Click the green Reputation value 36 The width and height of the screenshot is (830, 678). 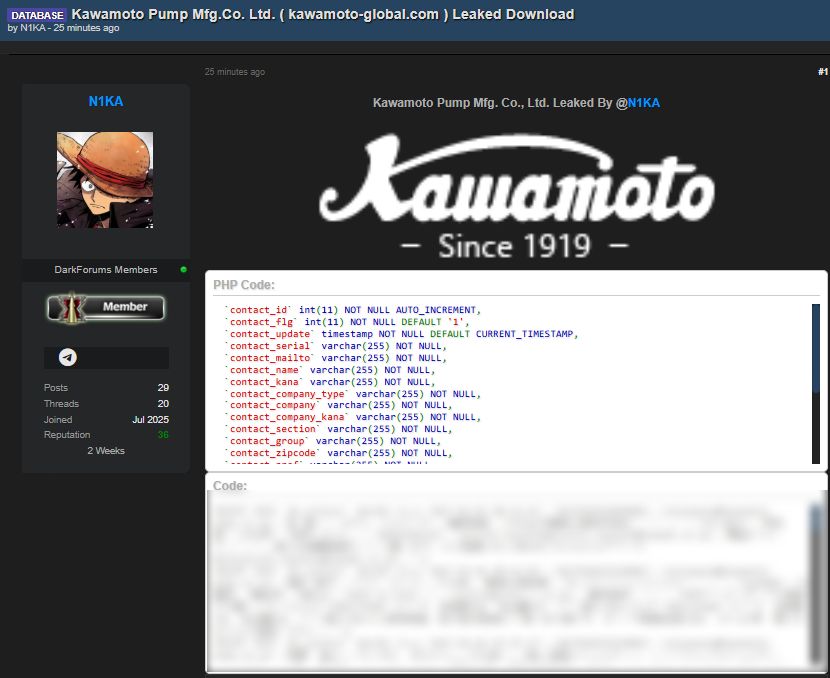[163, 435]
